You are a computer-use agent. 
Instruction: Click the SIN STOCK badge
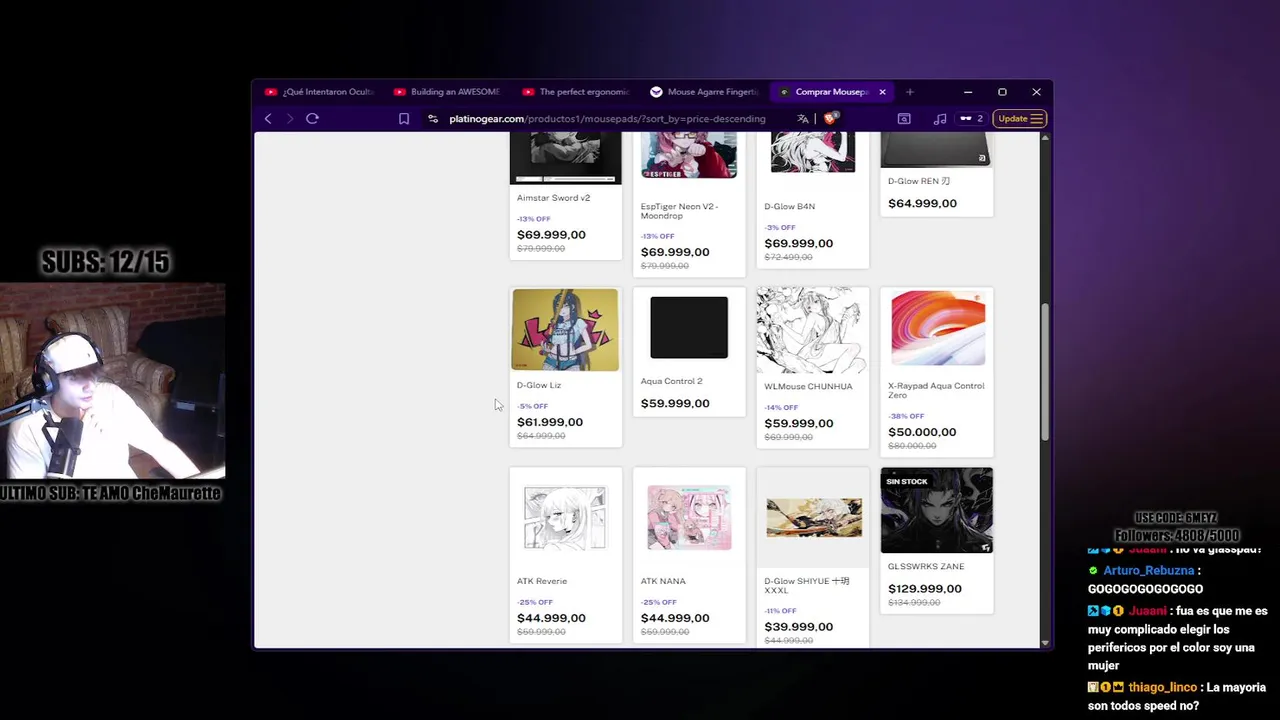pos(907,482)
